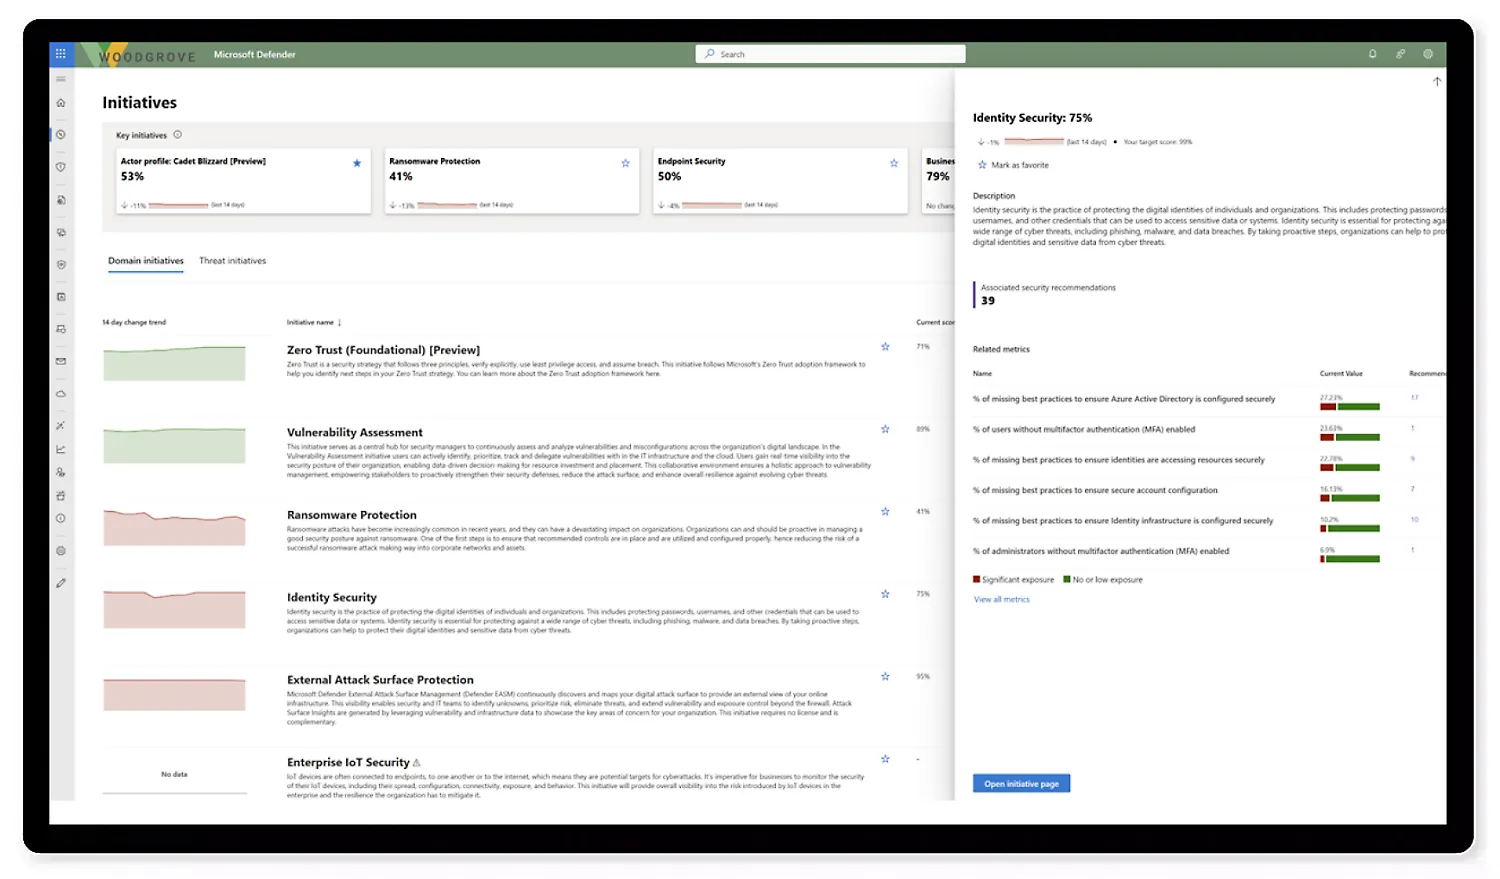
Task: Favorite the Ransomware Protection card star
Action: pos(626,163)
